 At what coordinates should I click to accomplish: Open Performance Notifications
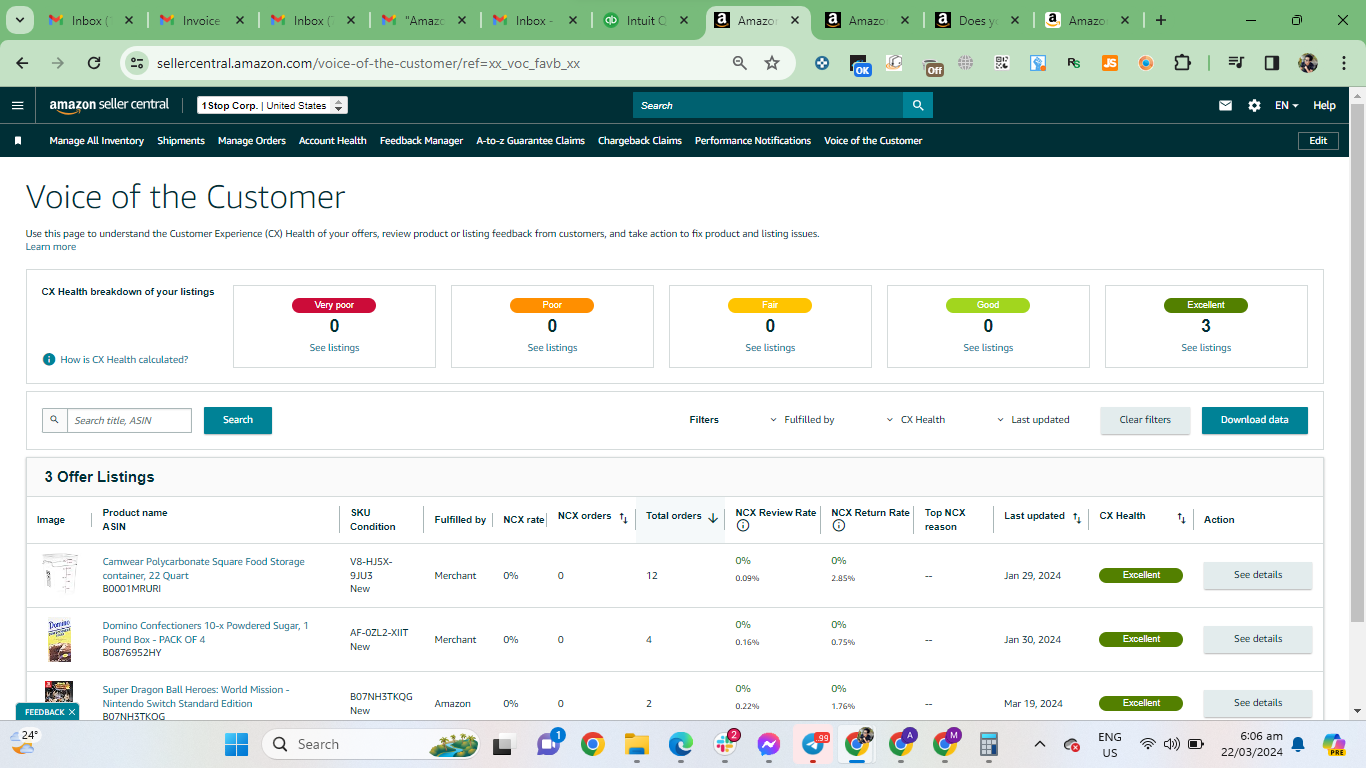coord(753,141)
